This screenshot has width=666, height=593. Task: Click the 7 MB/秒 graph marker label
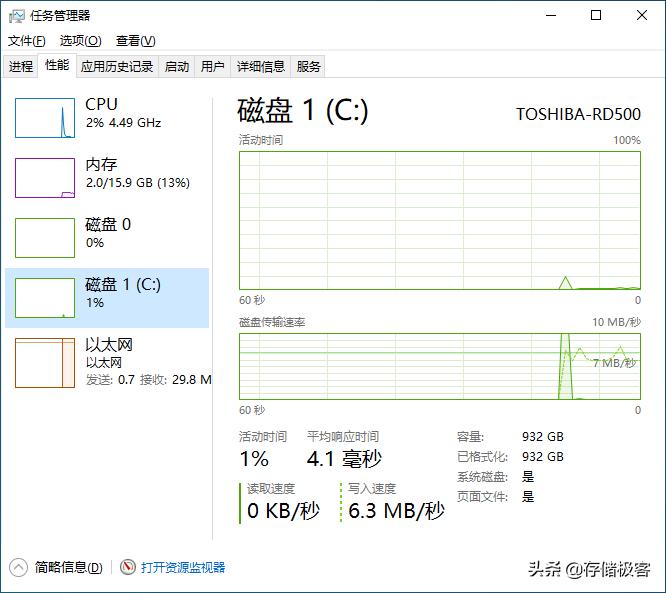click(615, 363)
